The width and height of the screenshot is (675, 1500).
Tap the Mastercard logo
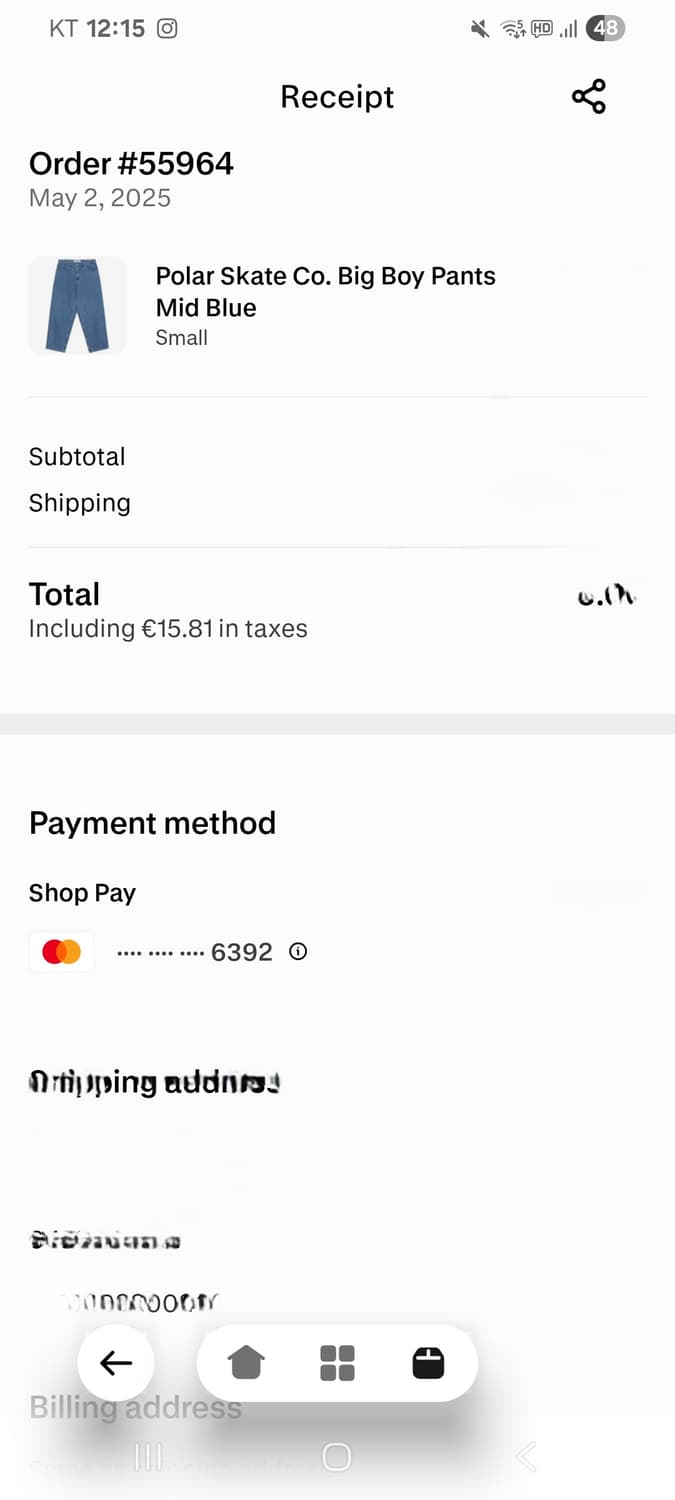pos(62,952)
